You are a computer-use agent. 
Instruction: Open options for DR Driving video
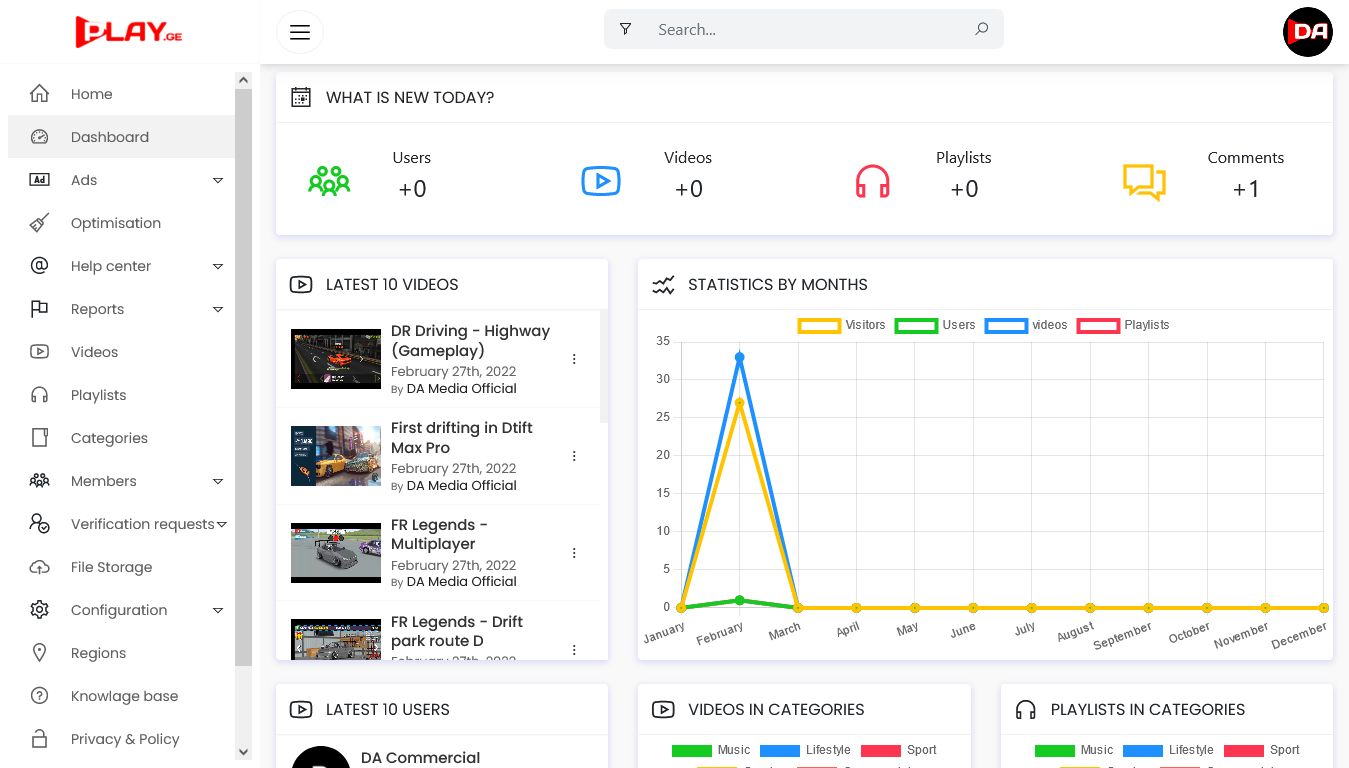point(574,359)
